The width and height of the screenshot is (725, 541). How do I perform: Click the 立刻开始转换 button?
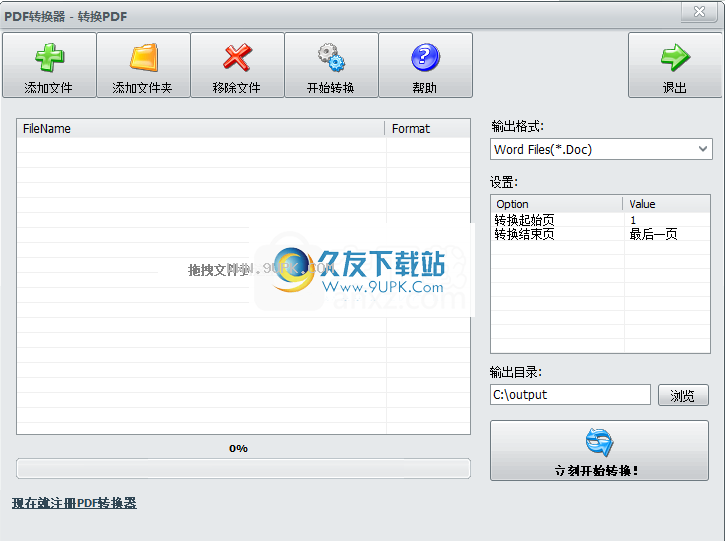pos(599,450)
